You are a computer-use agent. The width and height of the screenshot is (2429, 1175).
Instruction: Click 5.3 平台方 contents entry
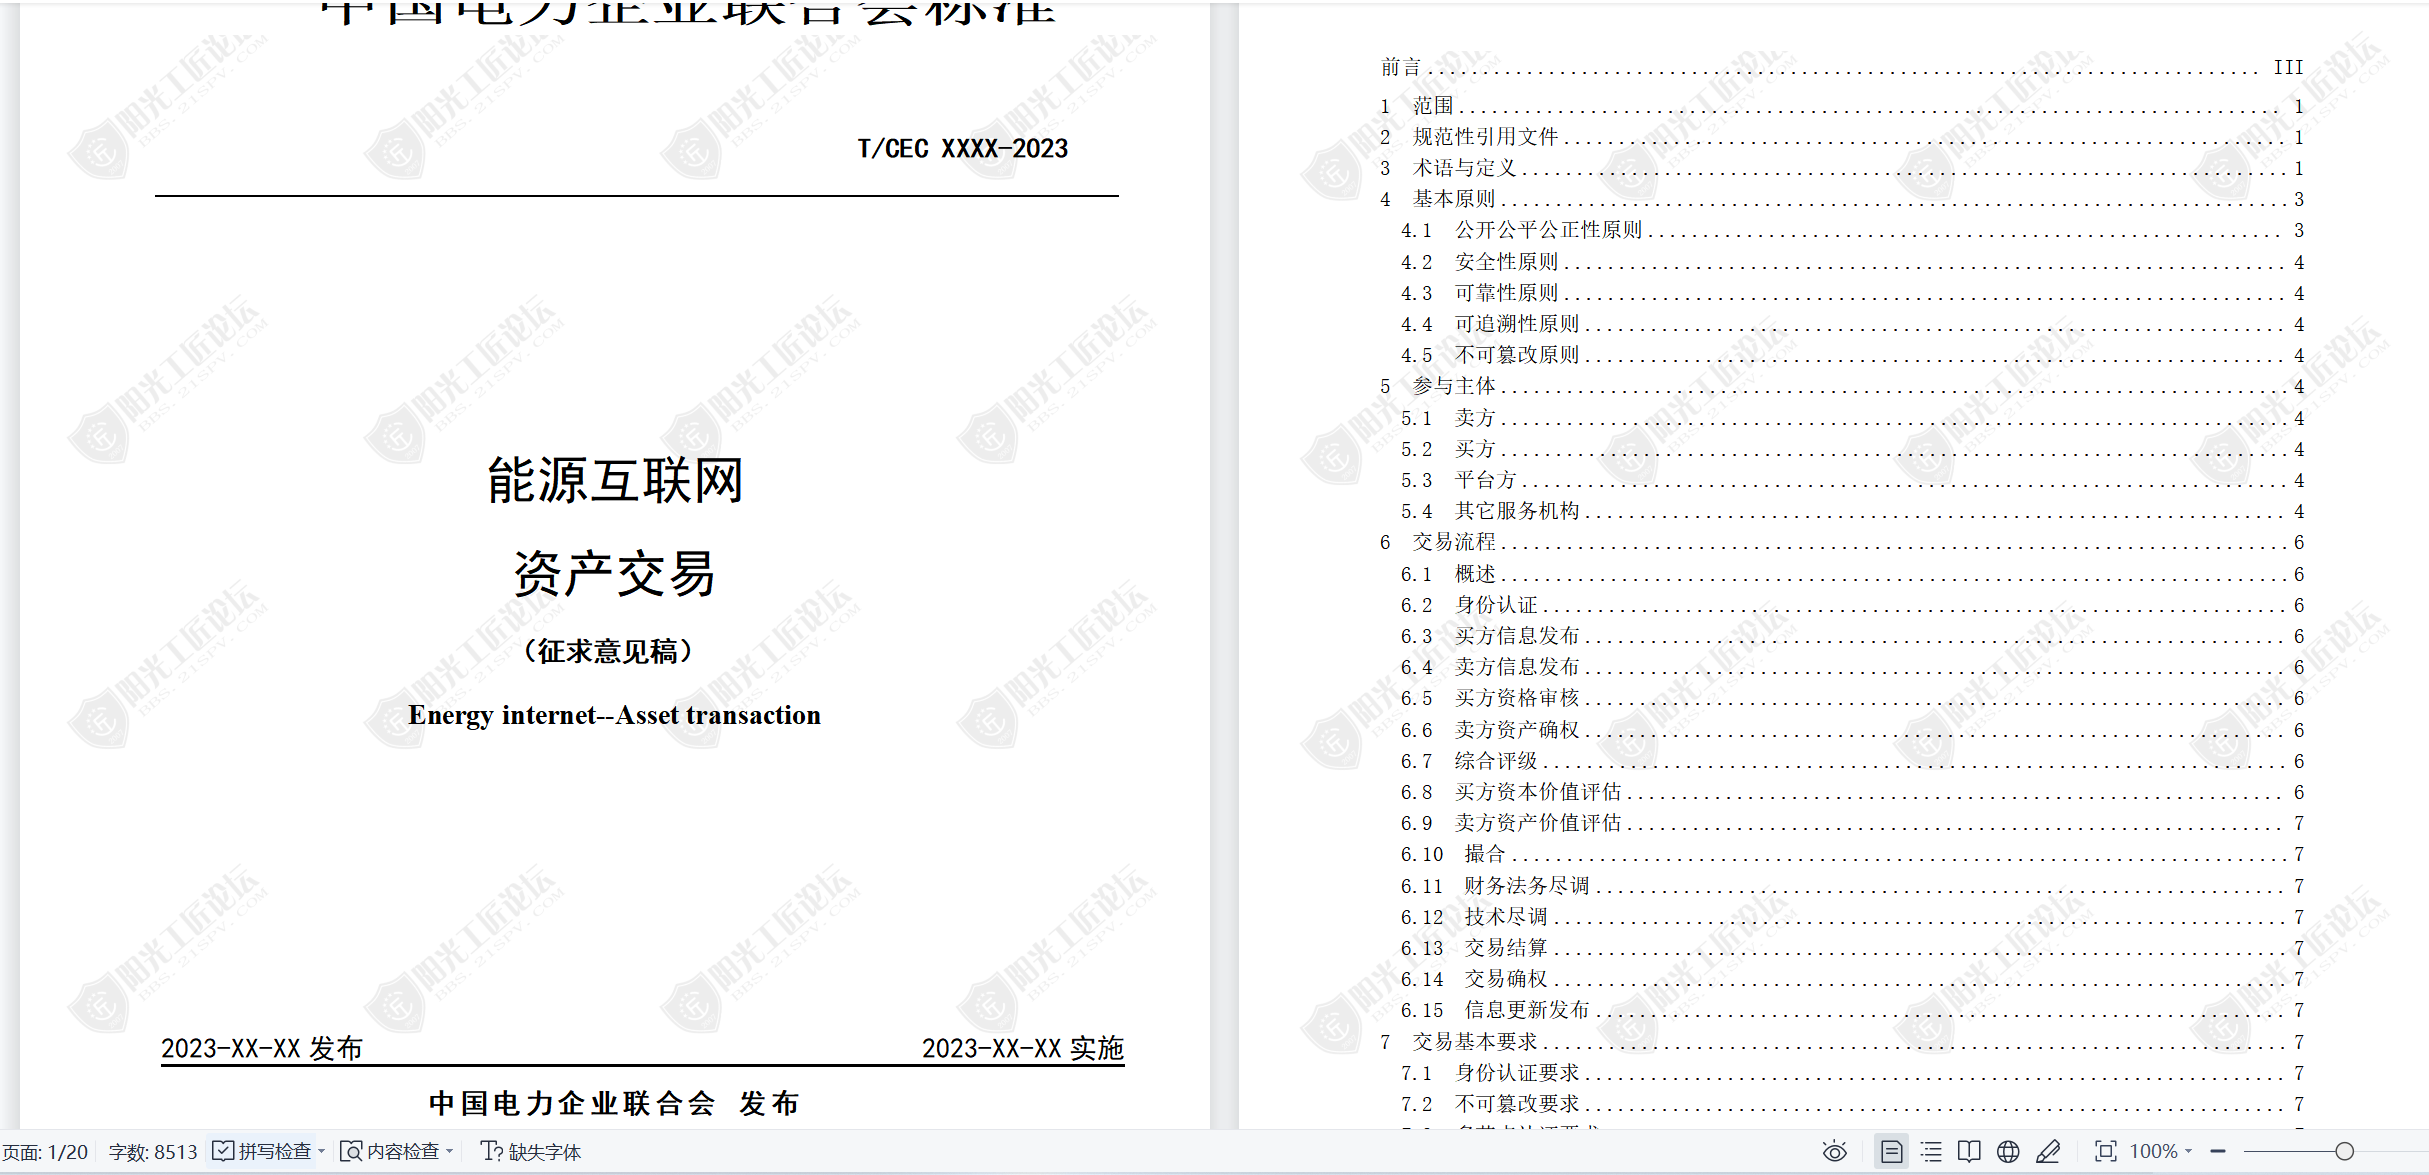point(1852,480)
